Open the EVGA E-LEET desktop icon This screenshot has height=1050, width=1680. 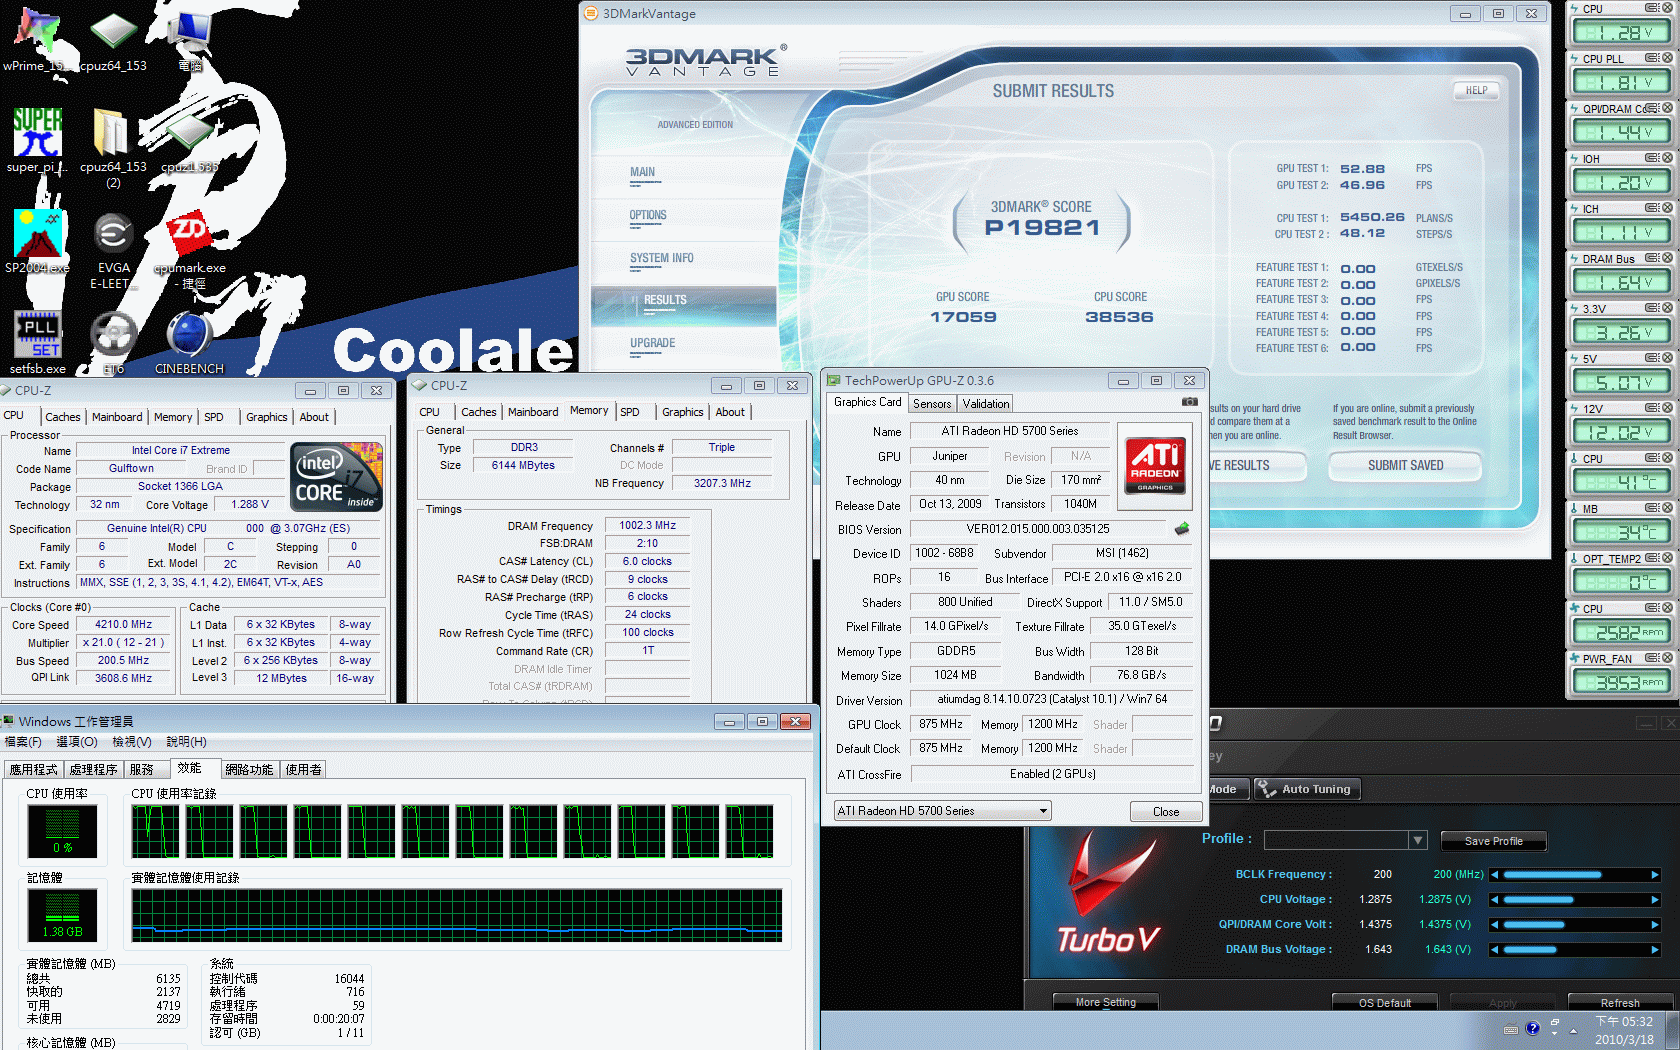[113, 249]
